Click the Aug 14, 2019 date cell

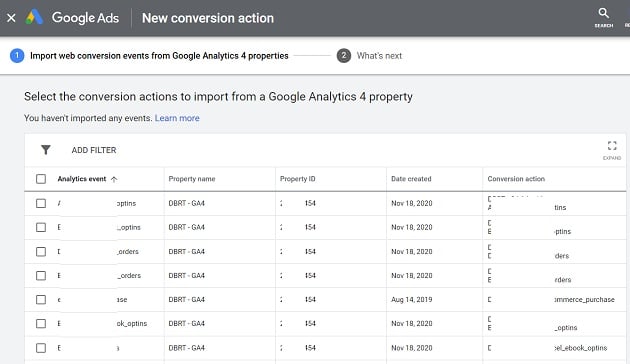pos(411,300)
